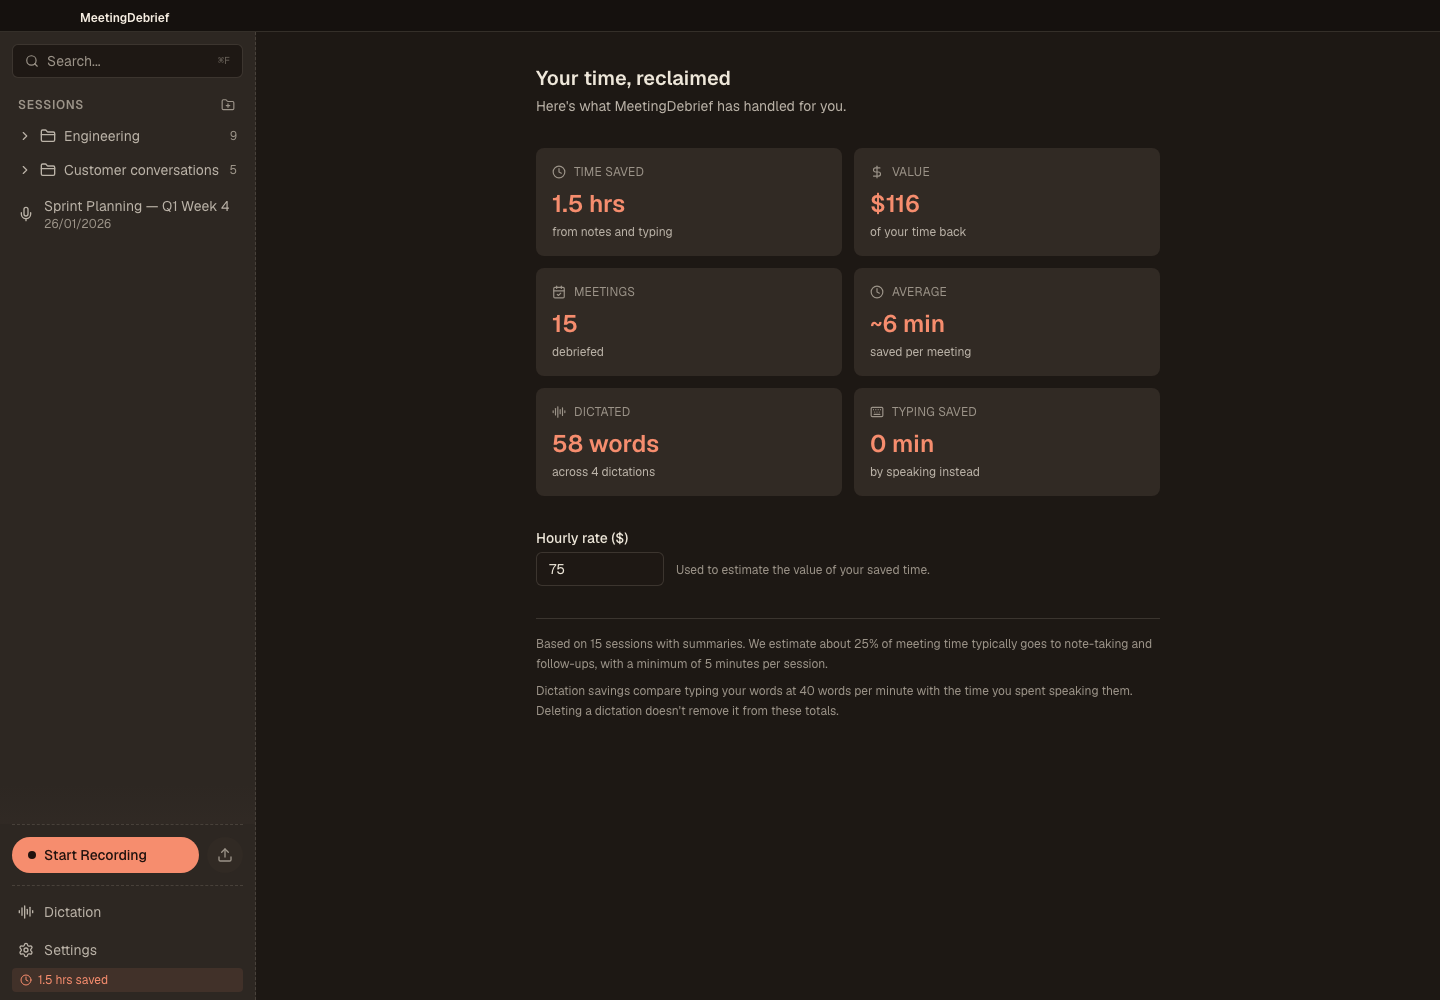The width and height of the screenshot is (1440, 1000).
Task: Click the SESSIONS section label
Action: (51, 105)
